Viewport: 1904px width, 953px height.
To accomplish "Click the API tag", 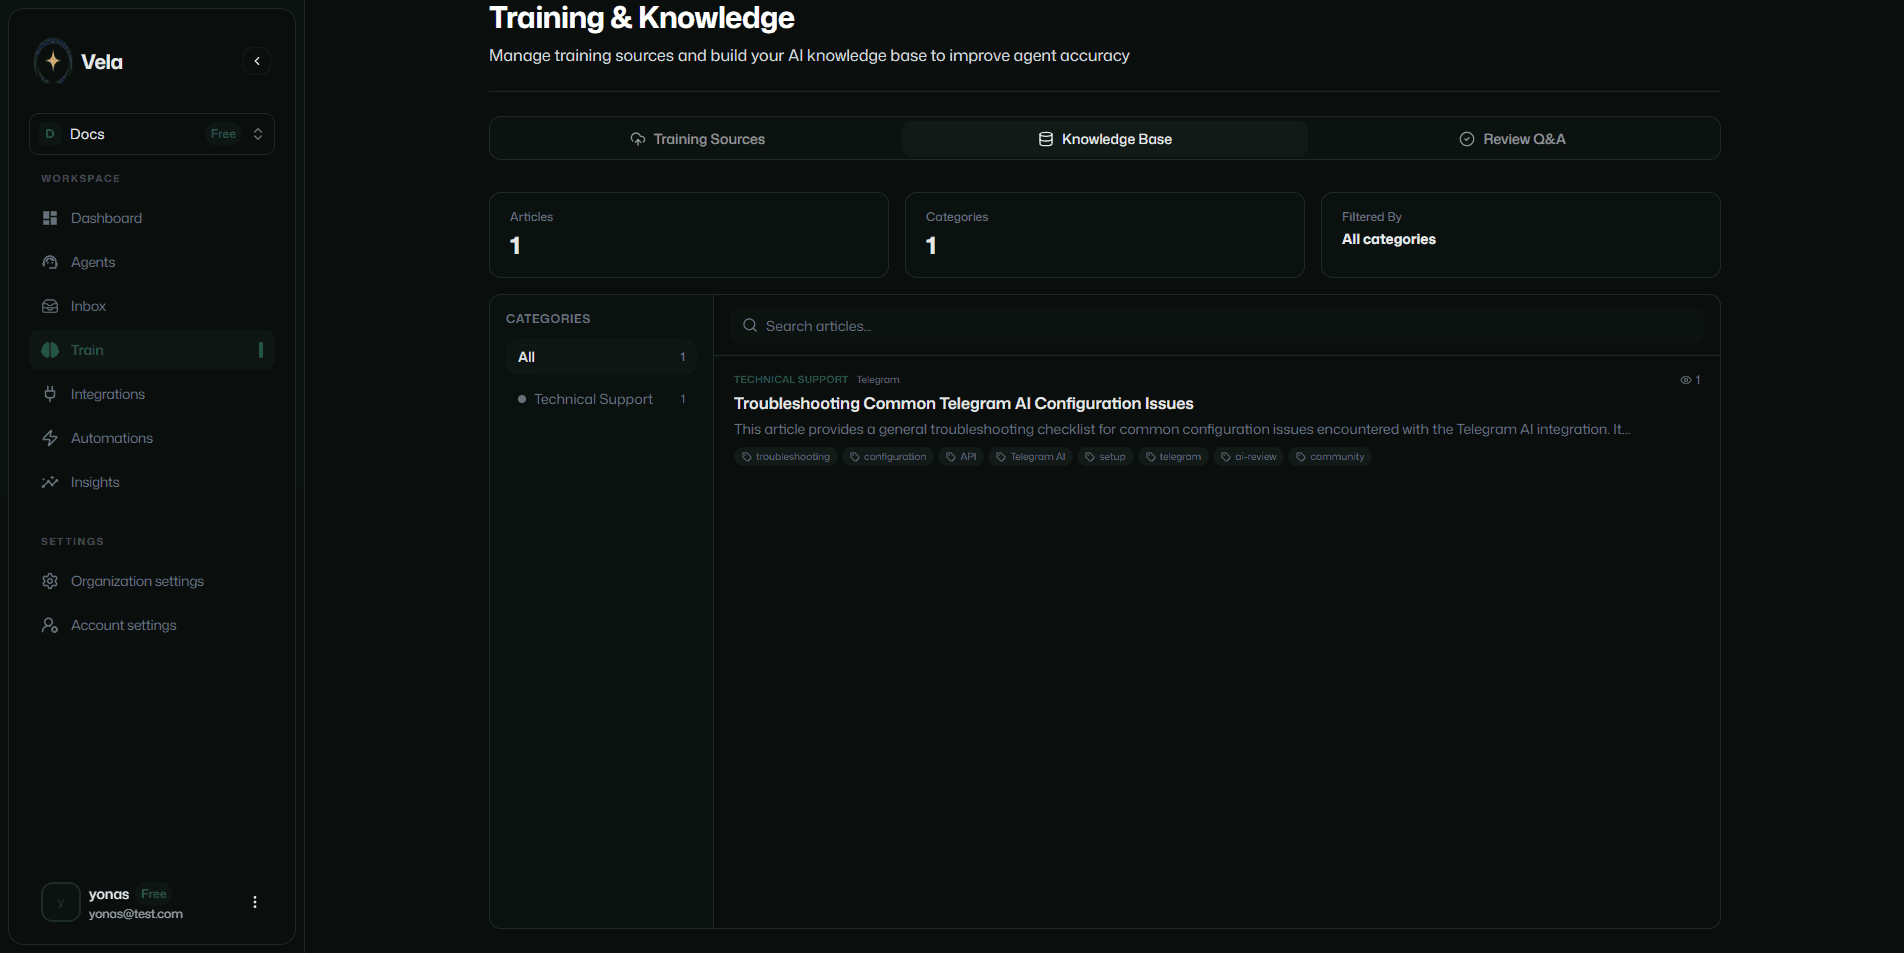I will 961,457.
